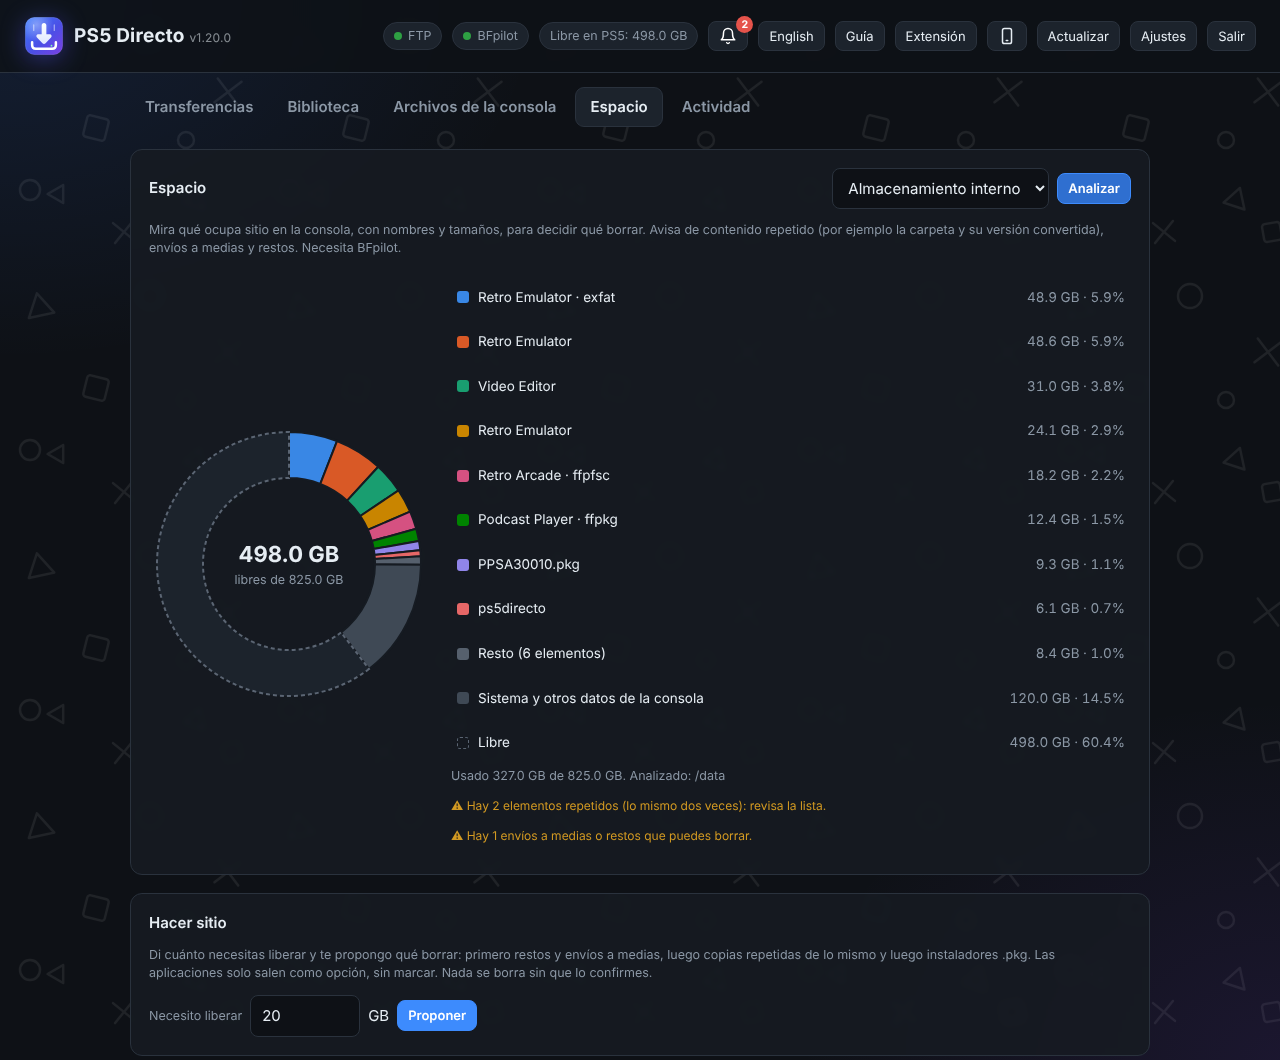Click the mobile phone icon button
Viewport: 1280px width, 1060px height.
(1007, 36)
